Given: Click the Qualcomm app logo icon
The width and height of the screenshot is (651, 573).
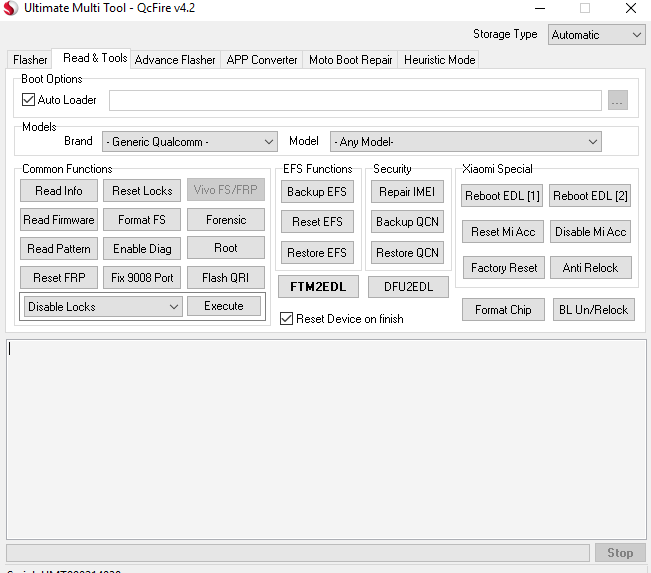Looking at the screenshot, I should pyautogui.click(x=10, y=8).
